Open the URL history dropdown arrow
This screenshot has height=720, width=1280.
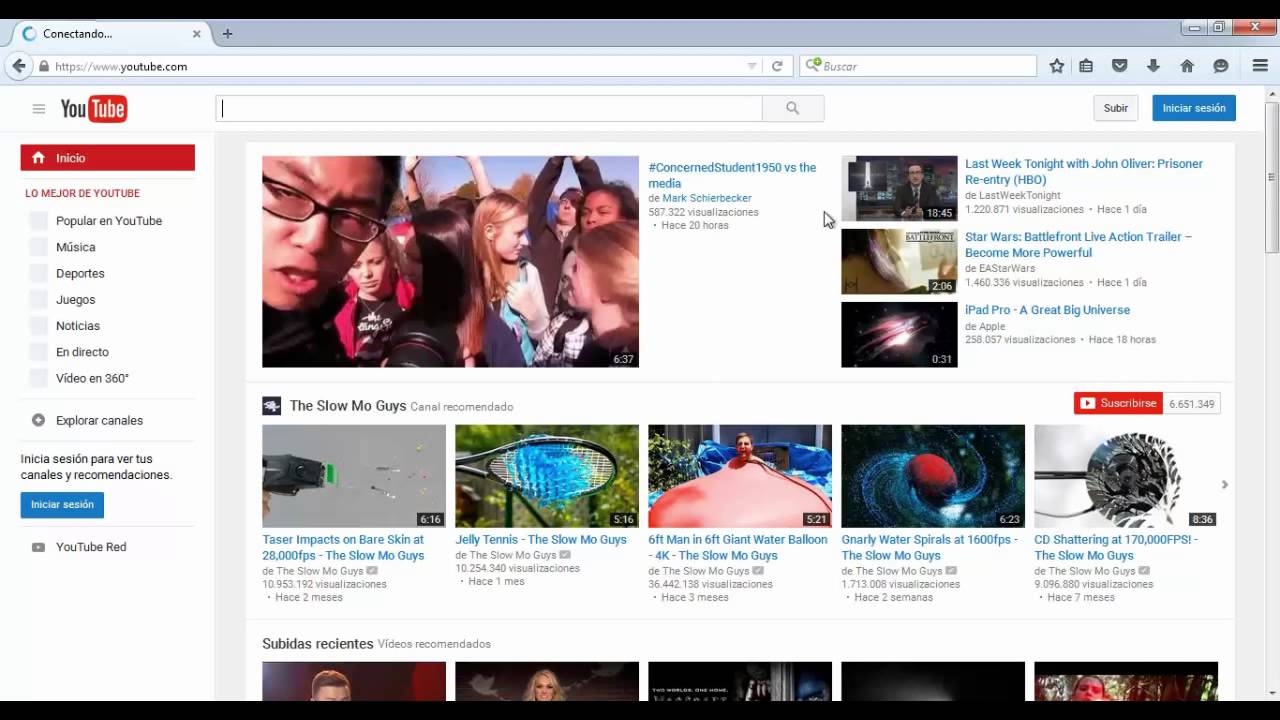752,66
